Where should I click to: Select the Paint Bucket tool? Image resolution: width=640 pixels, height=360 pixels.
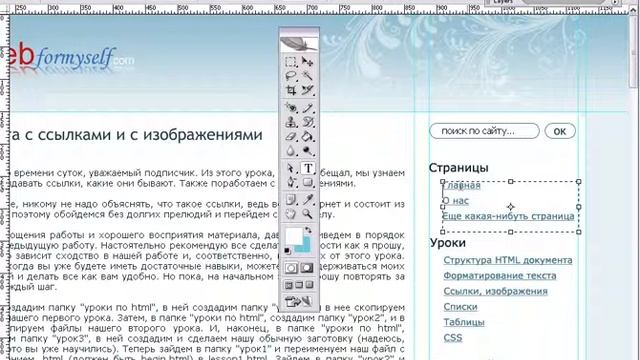308,136
